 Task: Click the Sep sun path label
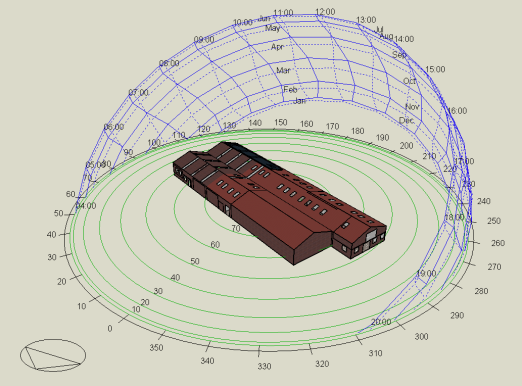point(399,55)
